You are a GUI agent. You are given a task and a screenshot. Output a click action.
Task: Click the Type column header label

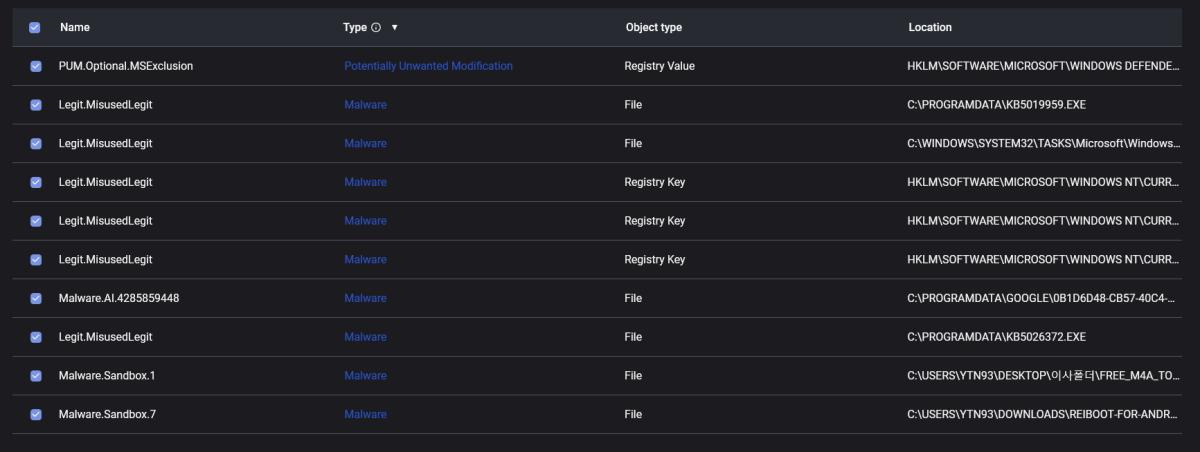coord(355,28)
